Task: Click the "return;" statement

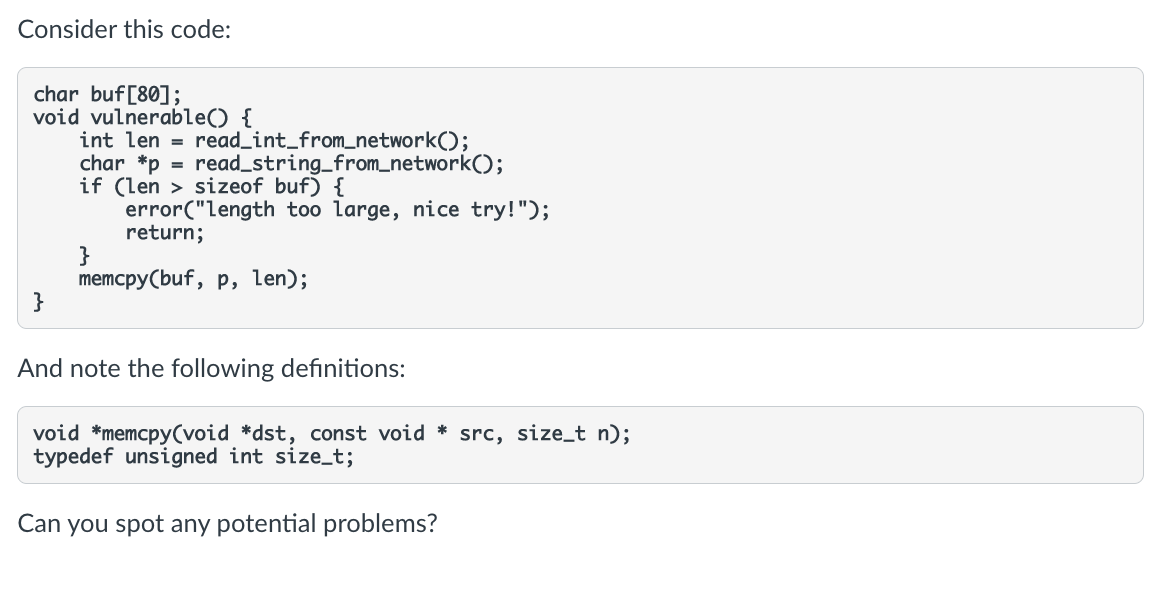Action: [164, 232]
